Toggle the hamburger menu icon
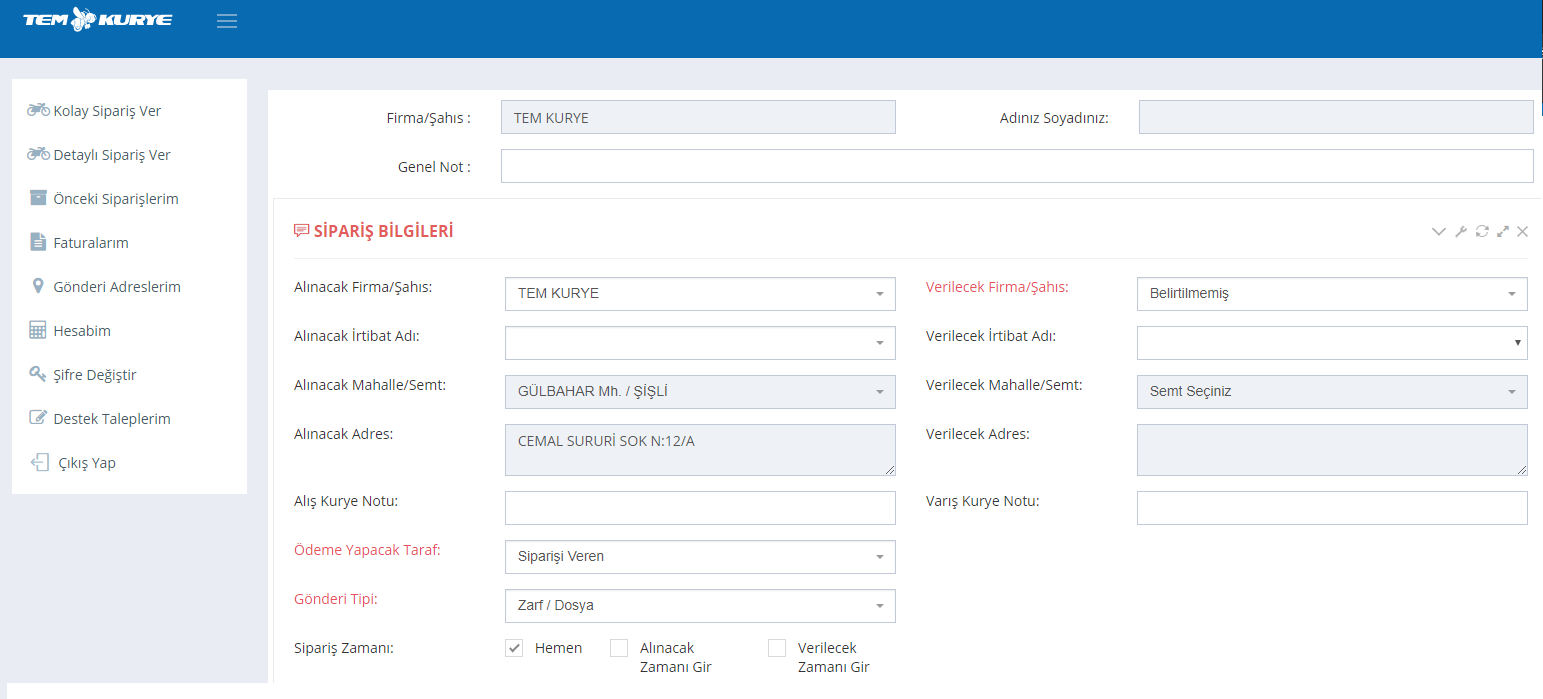Image resolution: width=1543 pixels, height=699 pixels. pos(227,20)
